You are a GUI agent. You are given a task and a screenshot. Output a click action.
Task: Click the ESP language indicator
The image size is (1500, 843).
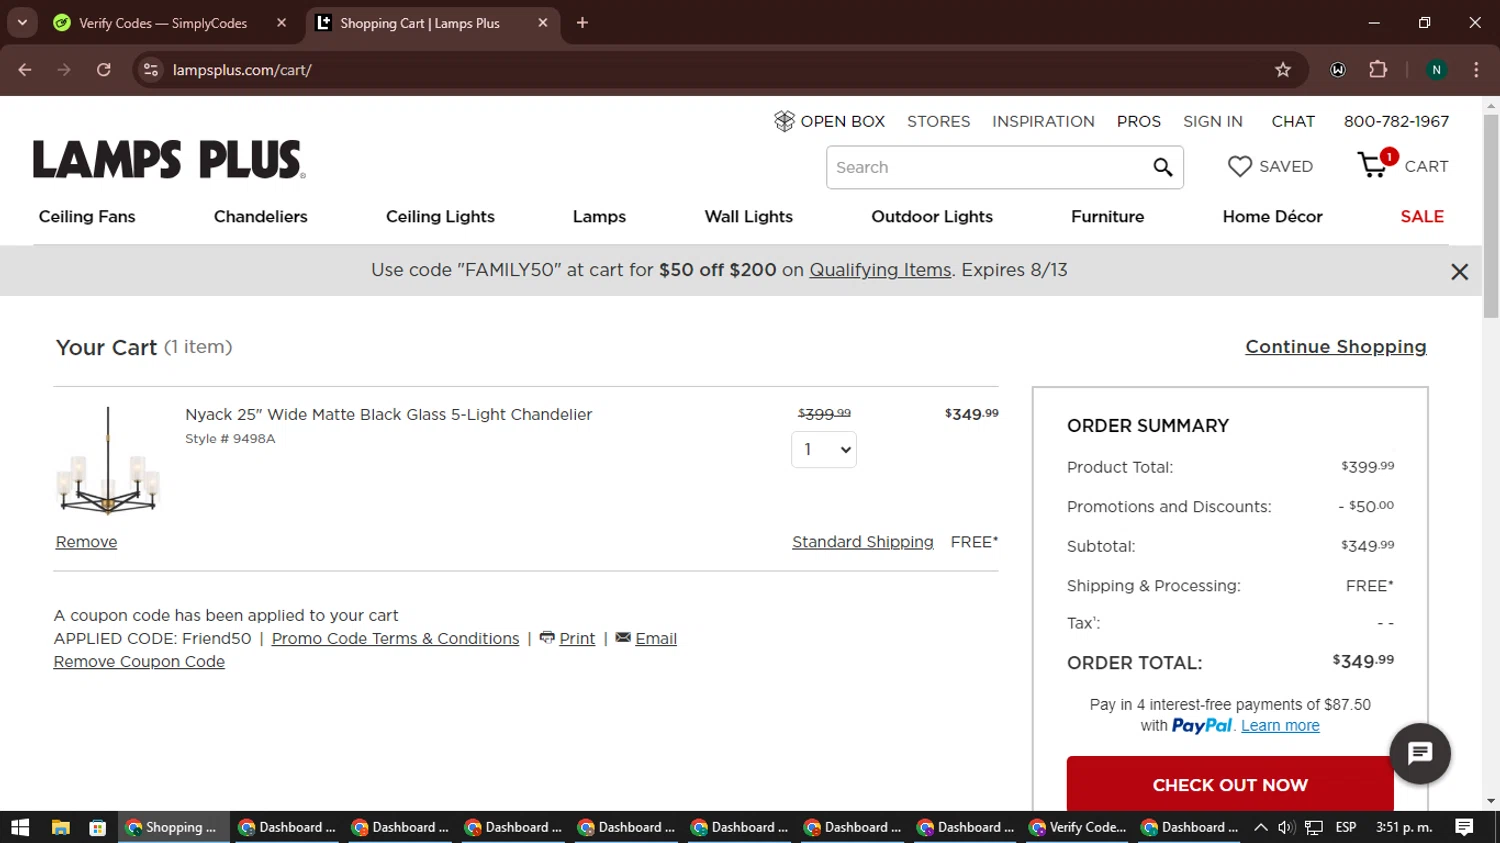coord(1346,827)
